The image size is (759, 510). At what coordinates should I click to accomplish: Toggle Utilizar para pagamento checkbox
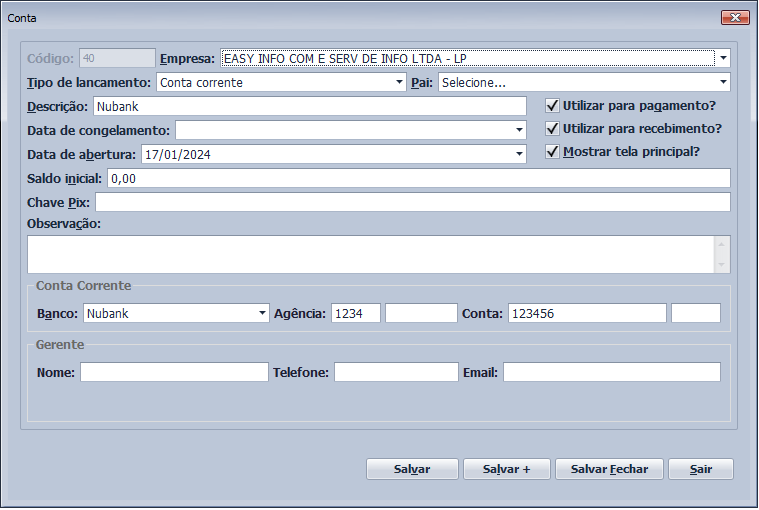pyautogui.click(x=552, y=105)
